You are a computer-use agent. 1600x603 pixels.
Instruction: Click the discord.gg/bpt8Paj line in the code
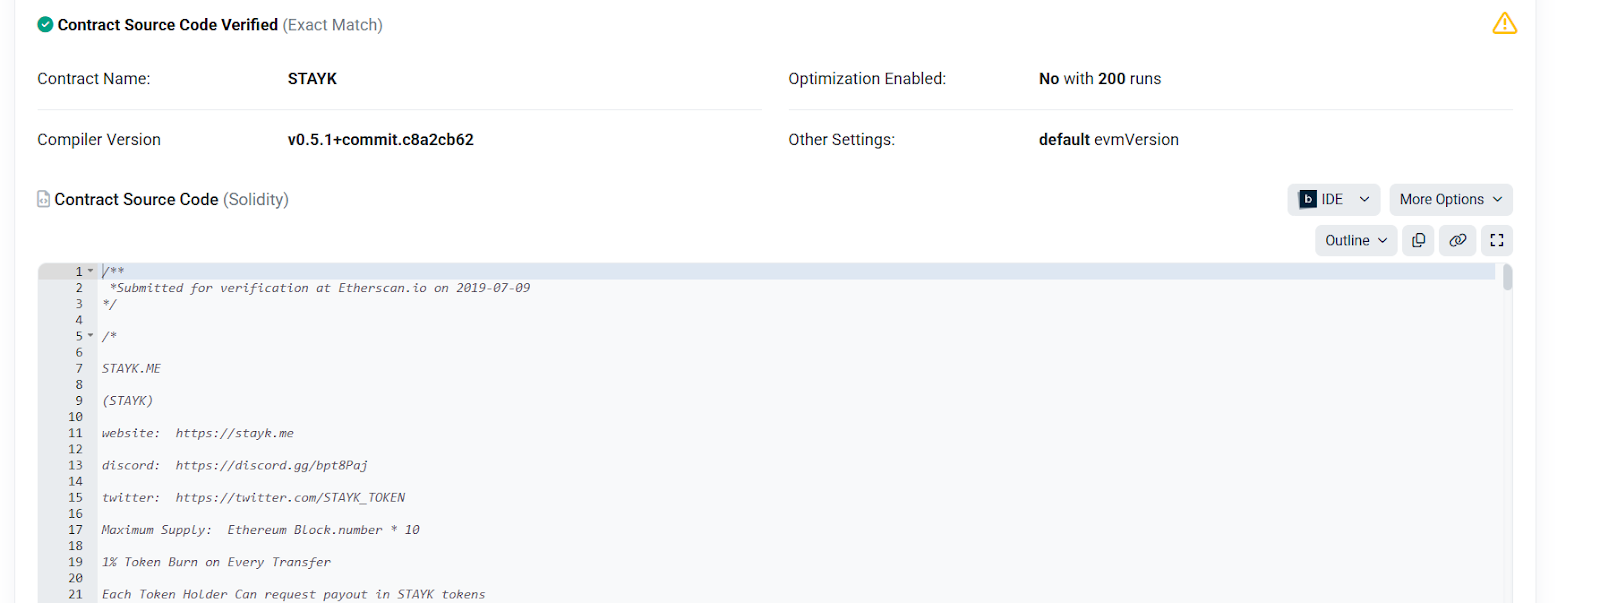pyautogui.click(x=271, y=465)
